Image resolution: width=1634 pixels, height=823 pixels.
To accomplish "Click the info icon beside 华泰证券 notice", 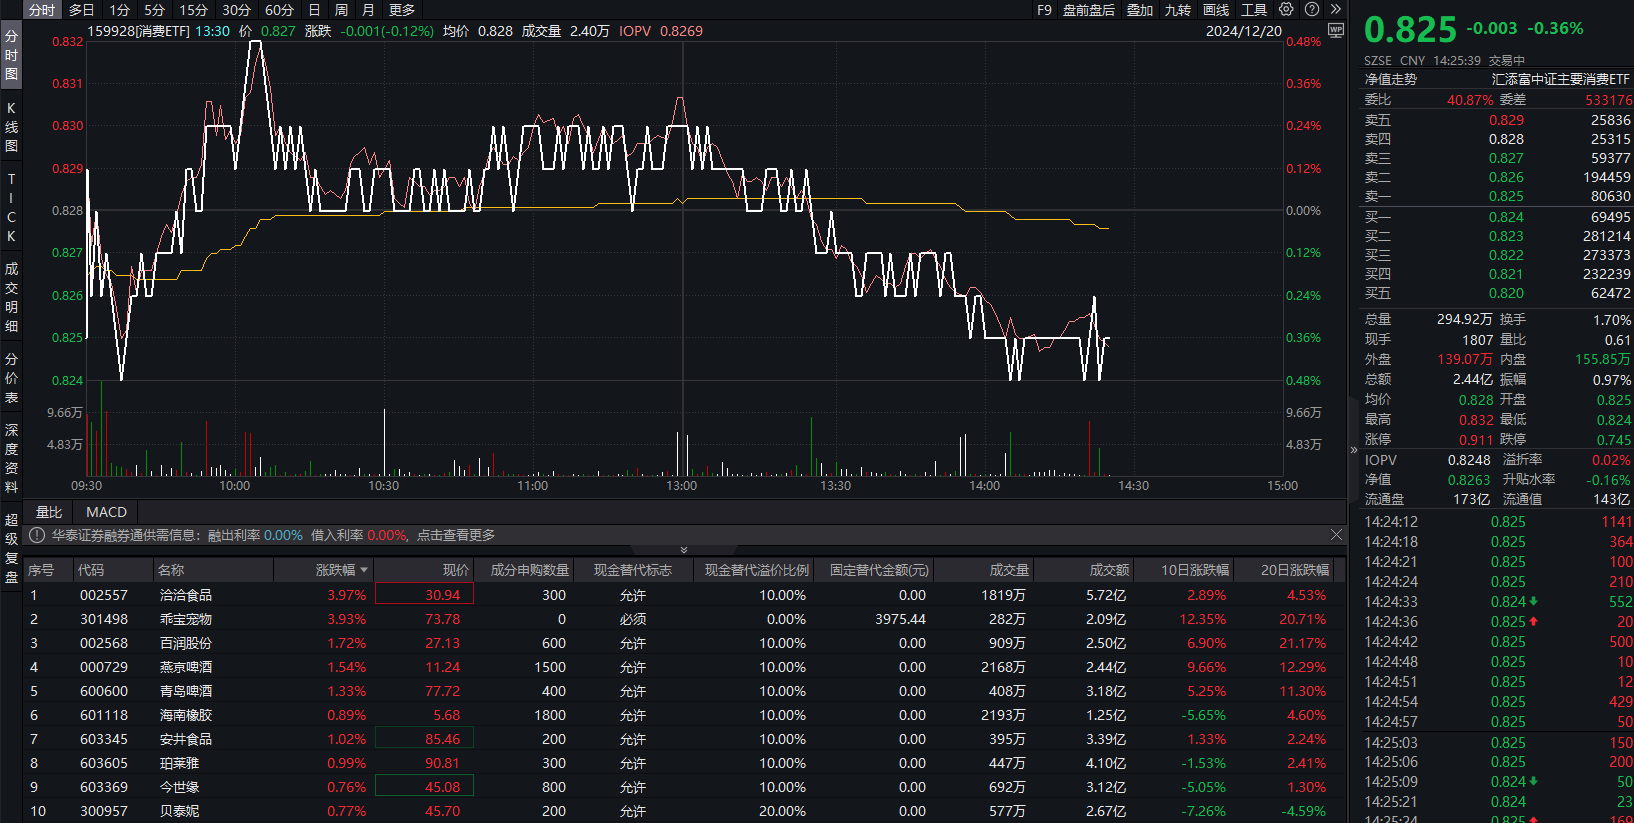I will [x=37, y=535].
